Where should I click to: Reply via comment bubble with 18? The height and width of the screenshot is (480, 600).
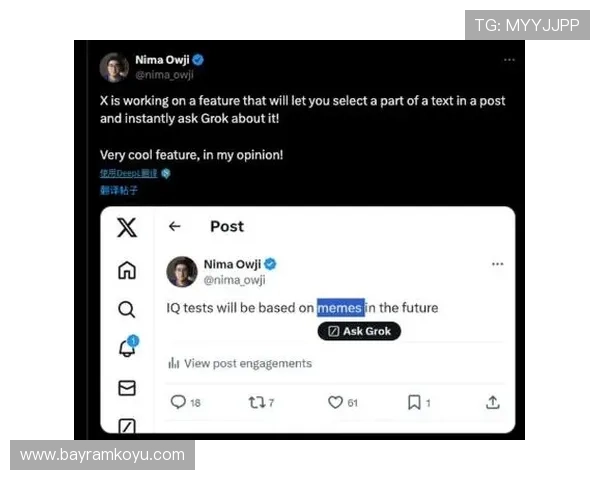point(178,402)
